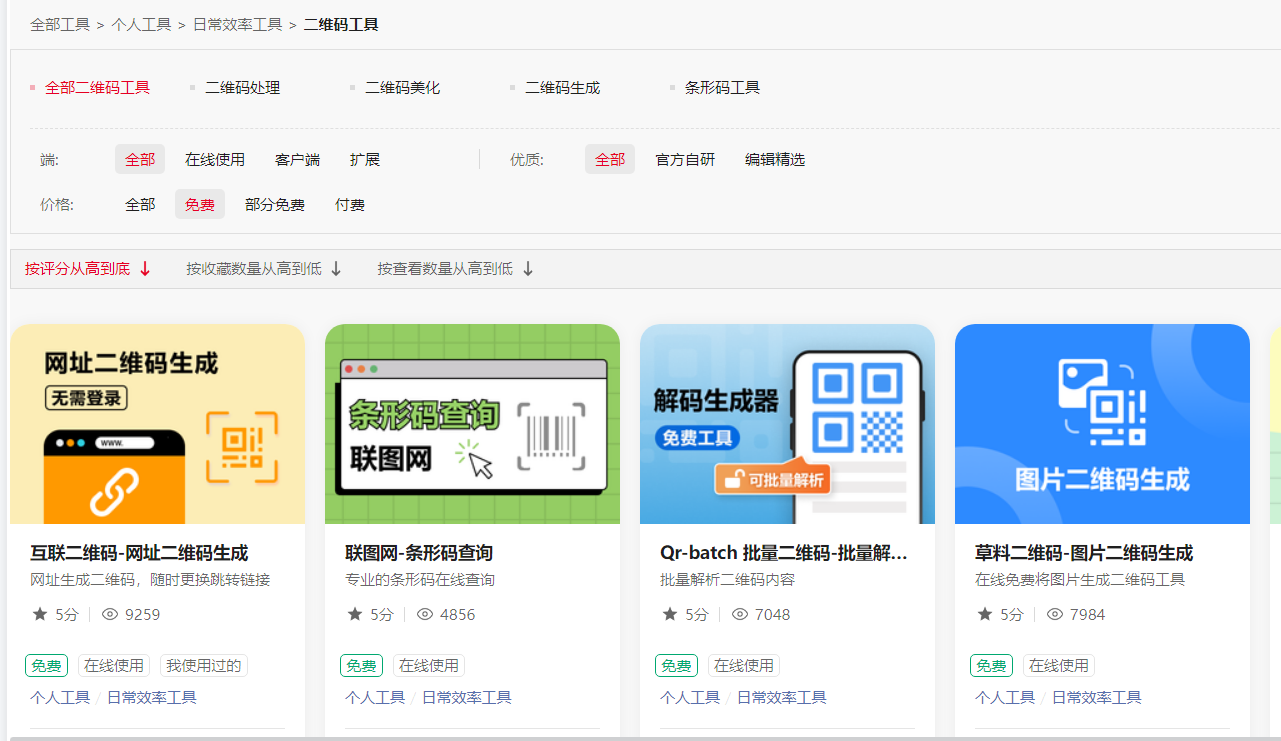Open the 互联二维码 tool thumbnail
The height and width of the screenshot is (741, 1281).
pos(157,423)
